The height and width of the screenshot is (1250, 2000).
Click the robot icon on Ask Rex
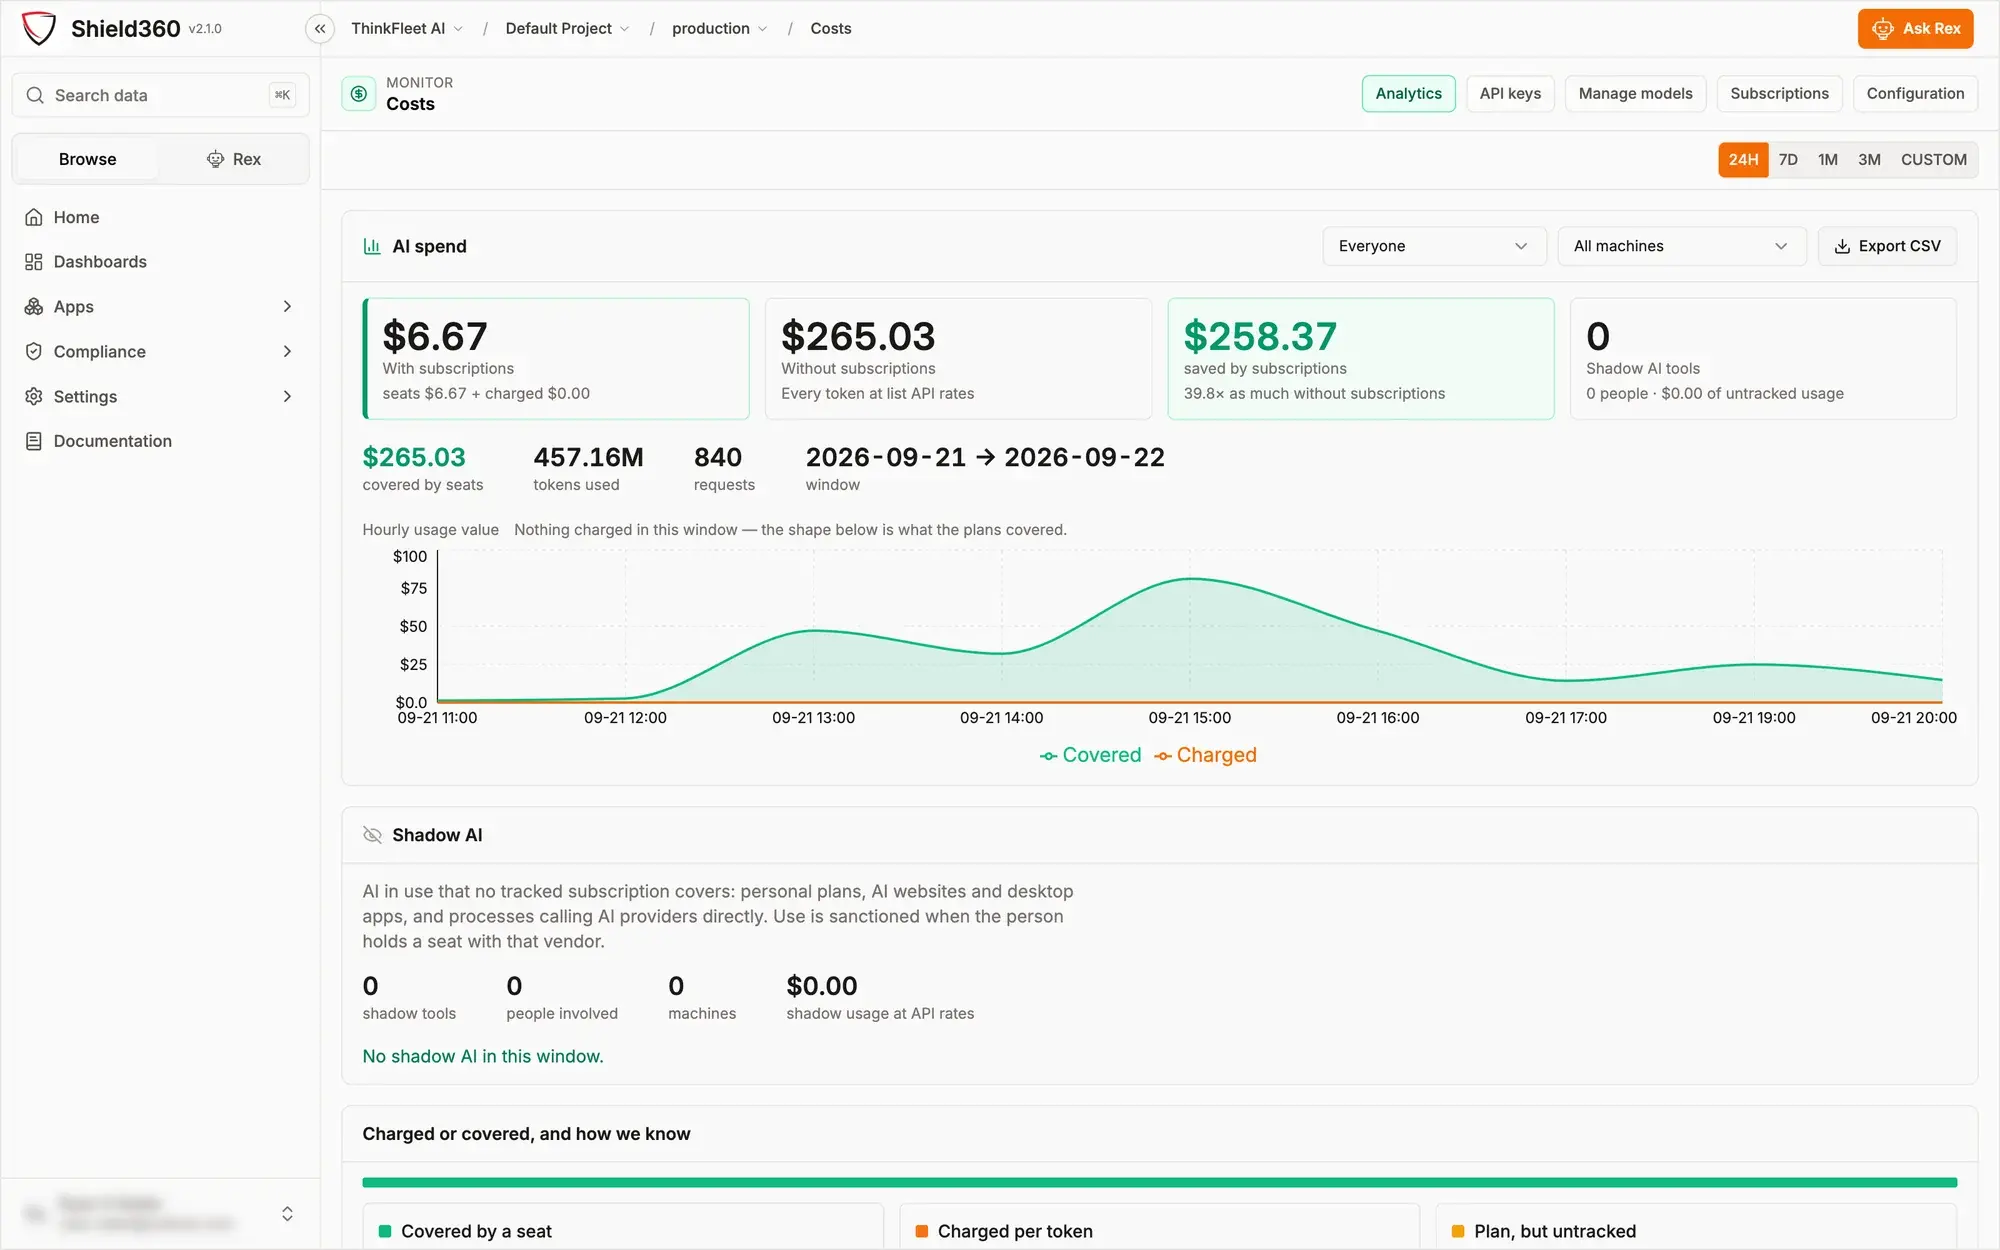1883,29
